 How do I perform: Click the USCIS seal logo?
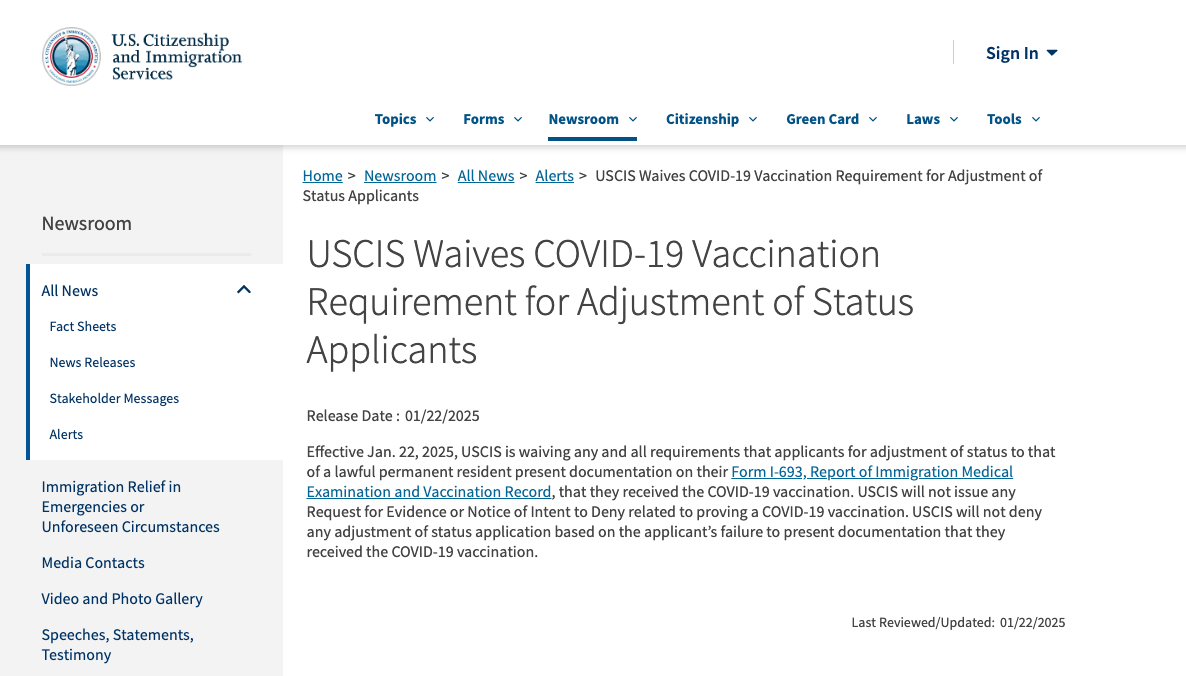pyautogui.click(x=71, y=56)
